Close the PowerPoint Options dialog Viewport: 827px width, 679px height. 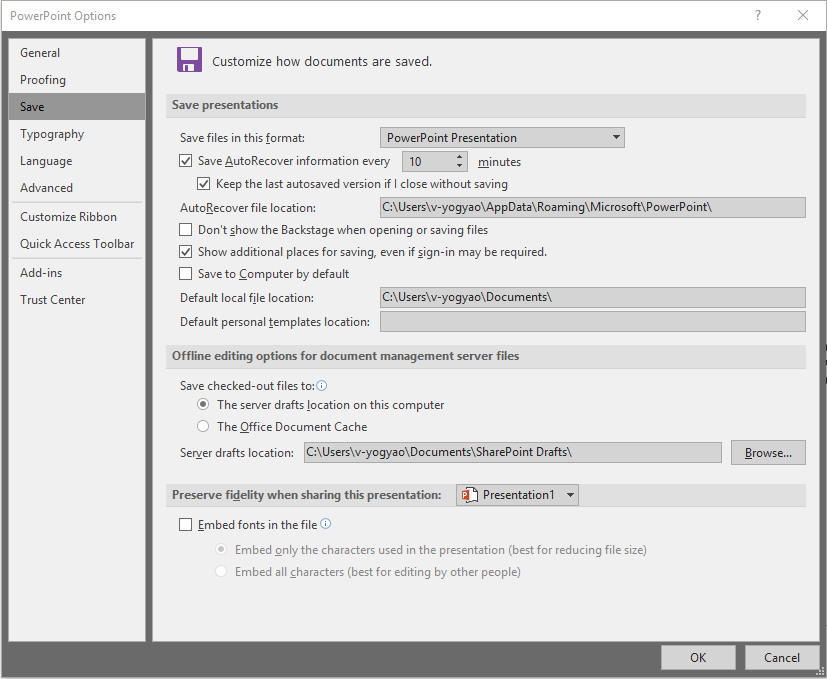(803, 15)
